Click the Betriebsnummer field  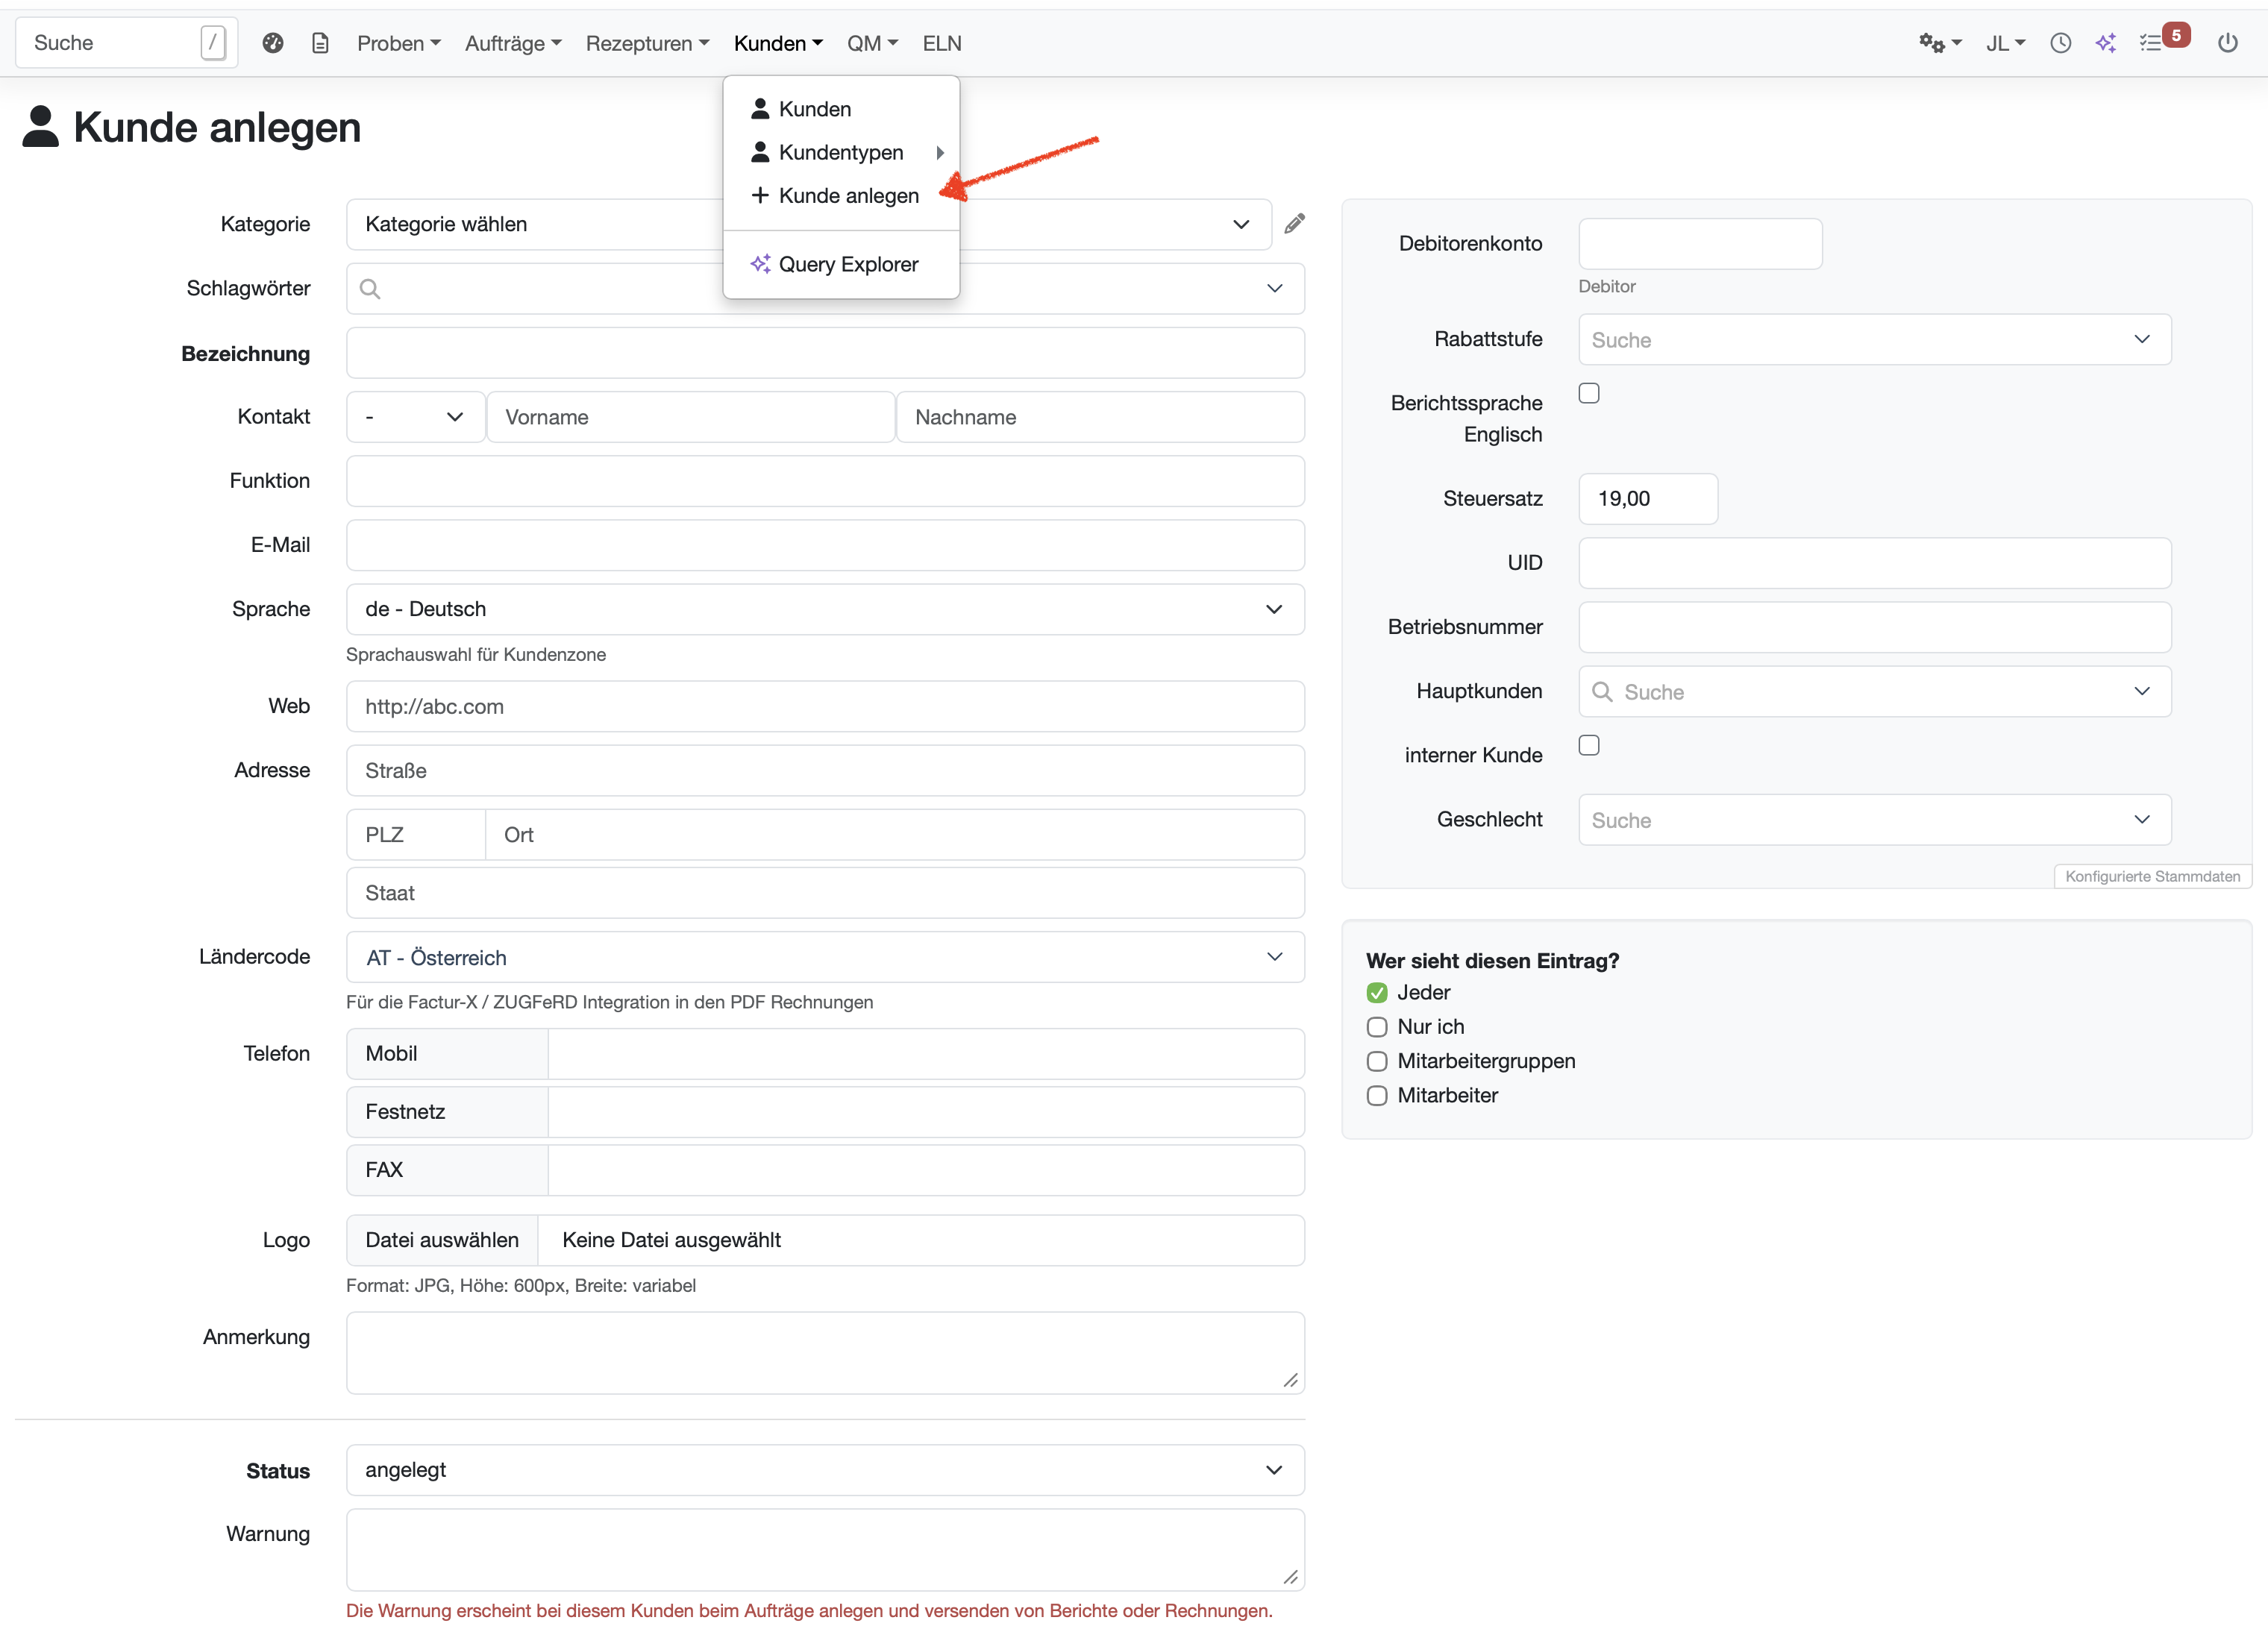1875,627
